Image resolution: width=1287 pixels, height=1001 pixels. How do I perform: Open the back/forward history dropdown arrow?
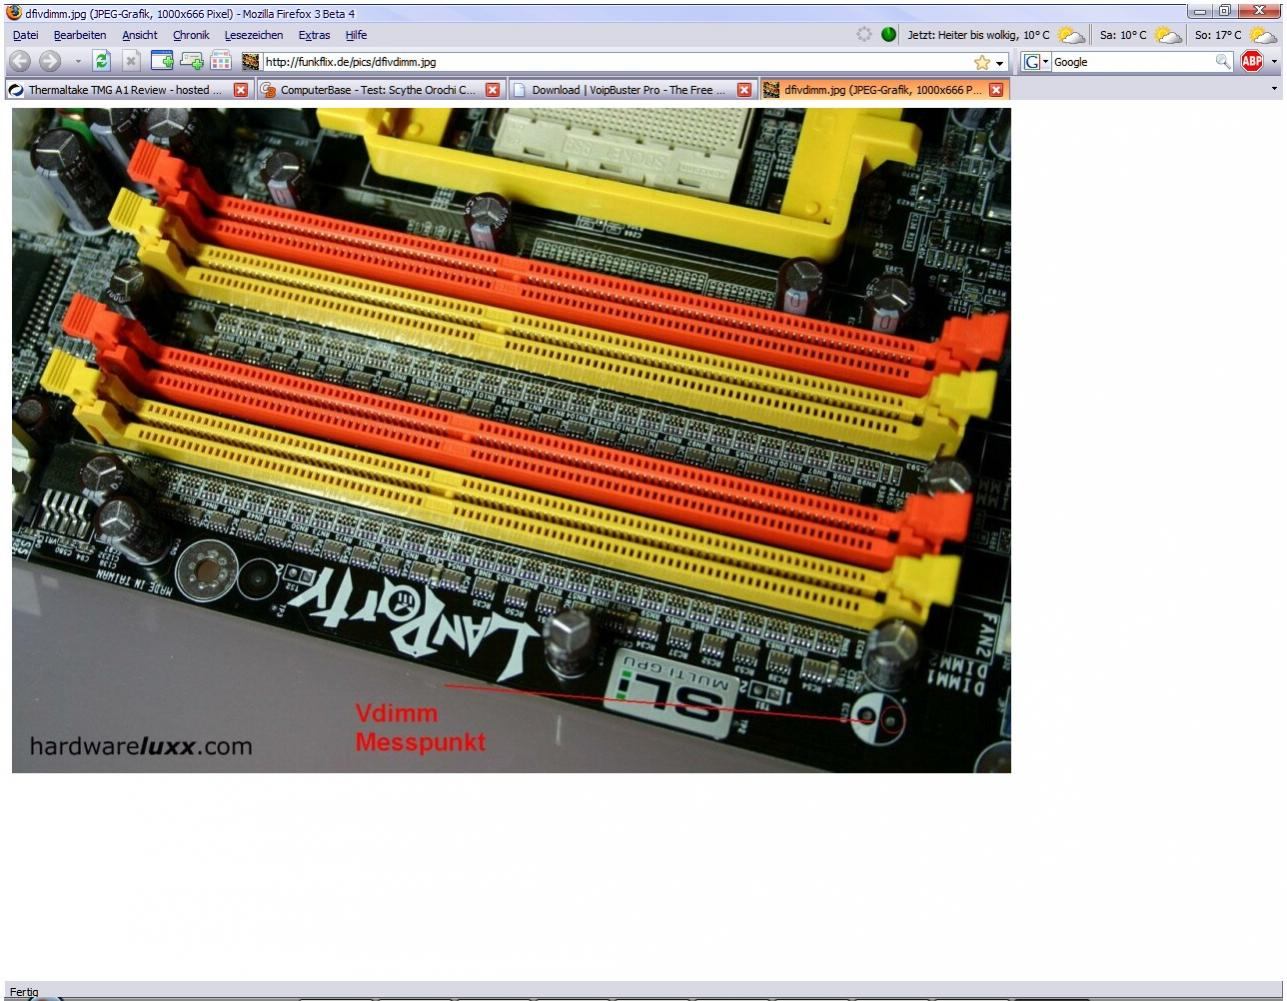78,62
